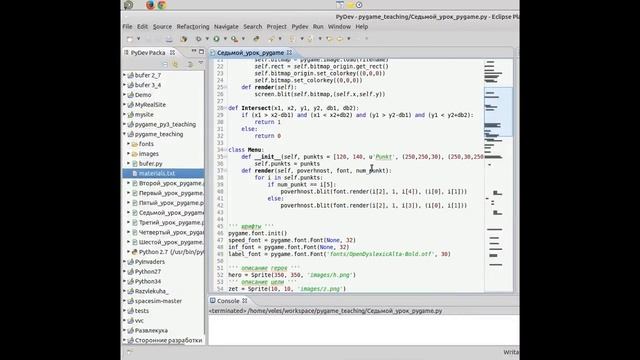Click the New file toolbar icon
This screenshot has width=640, height=360.
[129, 39]
